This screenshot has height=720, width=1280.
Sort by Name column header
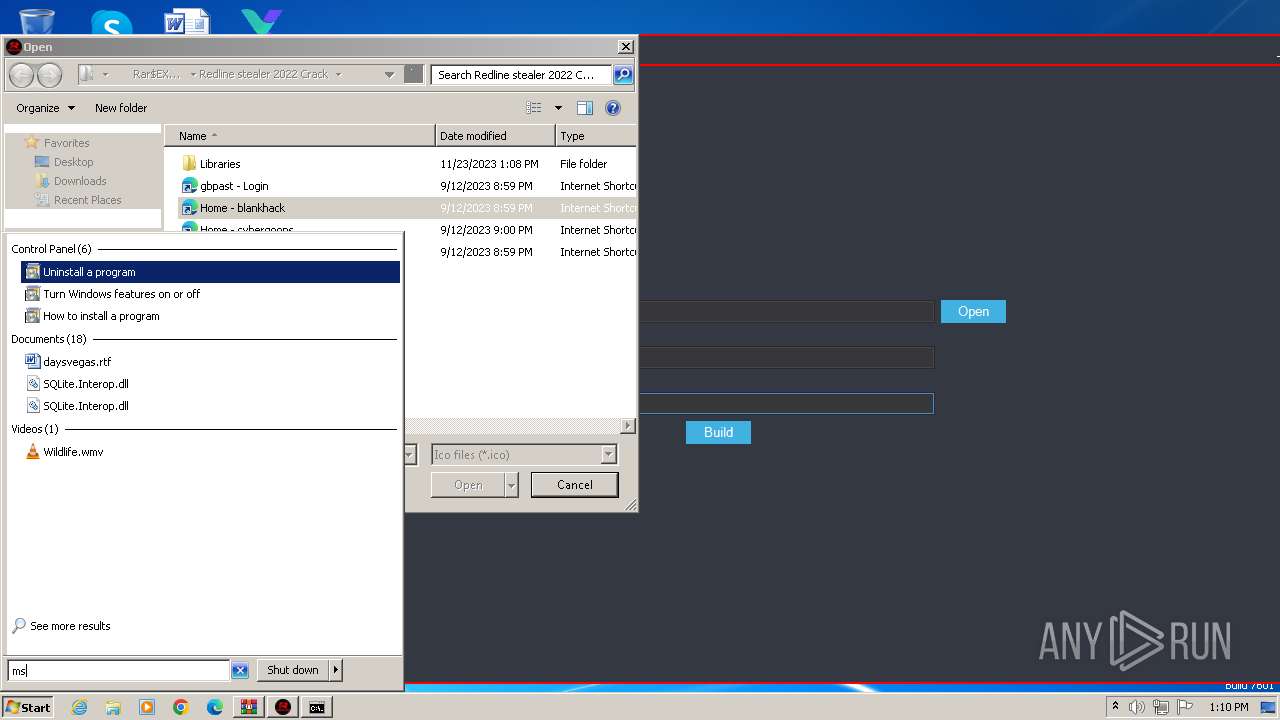pos(300,136)
